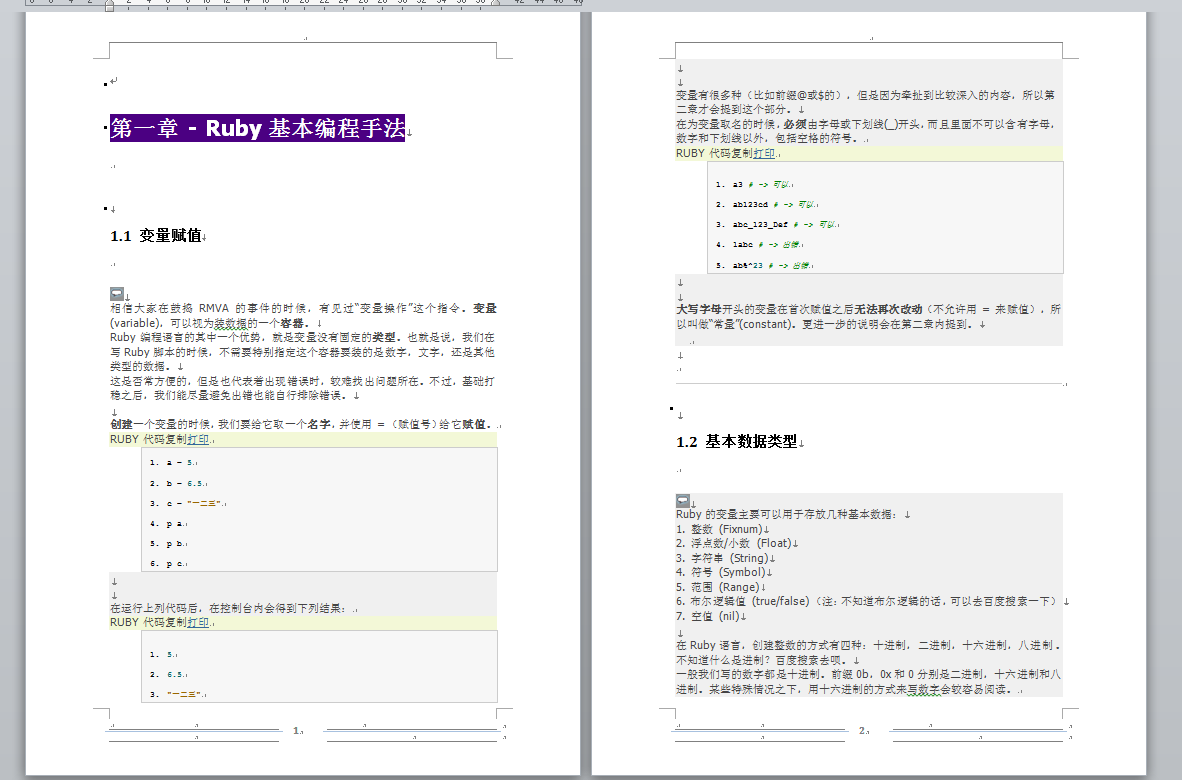Click the footer page number 2

pos(863,730)
